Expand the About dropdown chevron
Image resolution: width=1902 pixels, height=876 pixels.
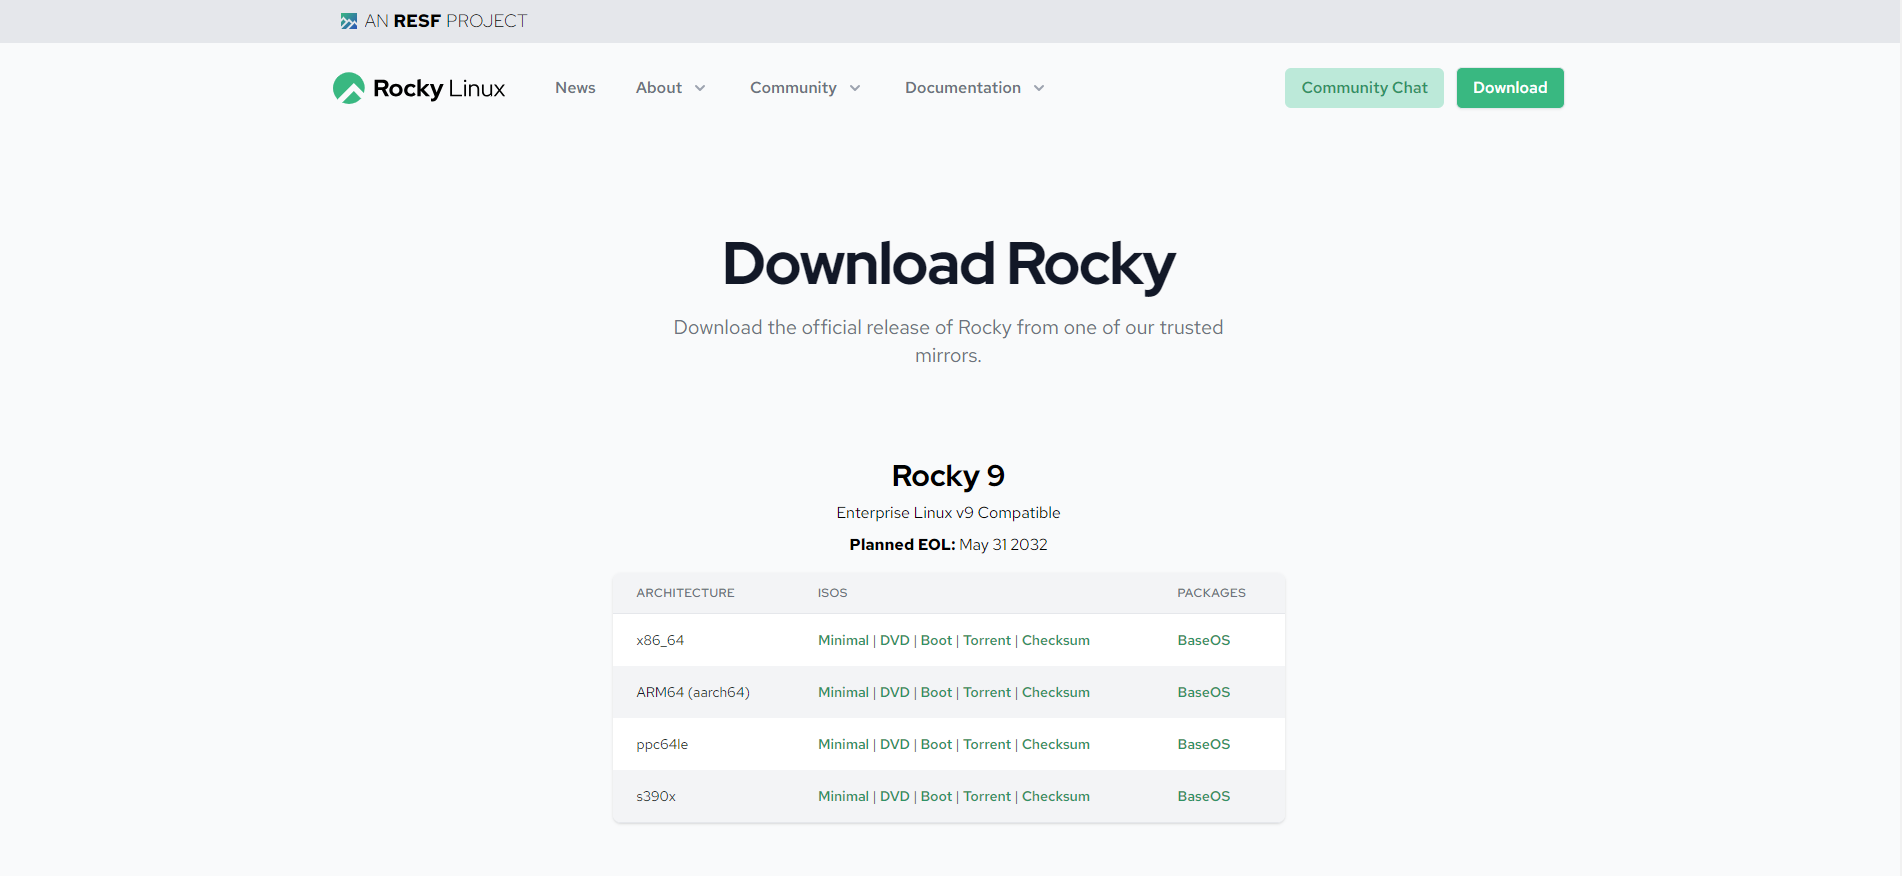click(x=700, y=88)
